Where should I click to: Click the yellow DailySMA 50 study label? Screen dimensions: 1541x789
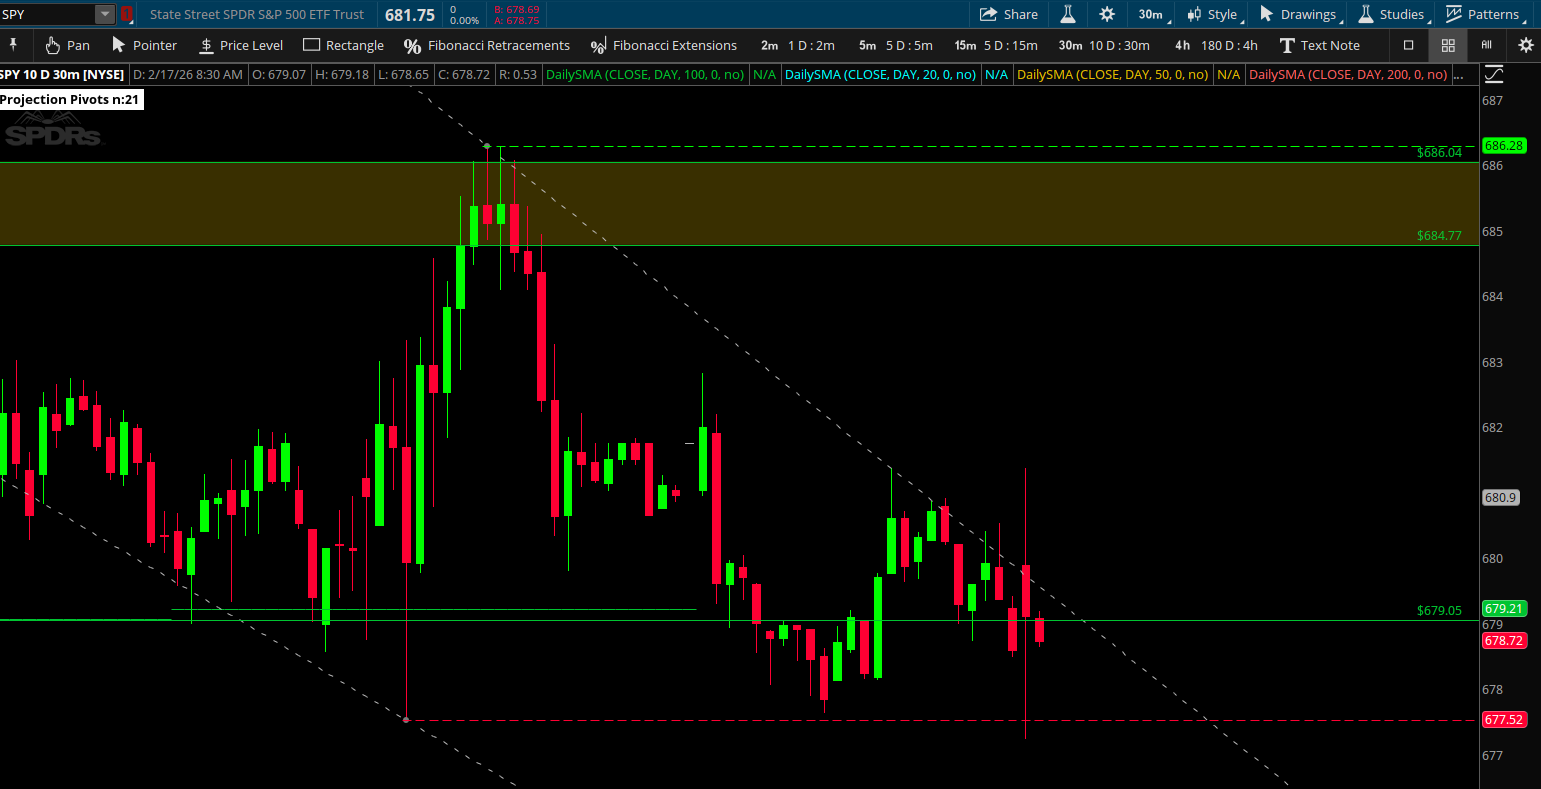(x=1113, y=75)
